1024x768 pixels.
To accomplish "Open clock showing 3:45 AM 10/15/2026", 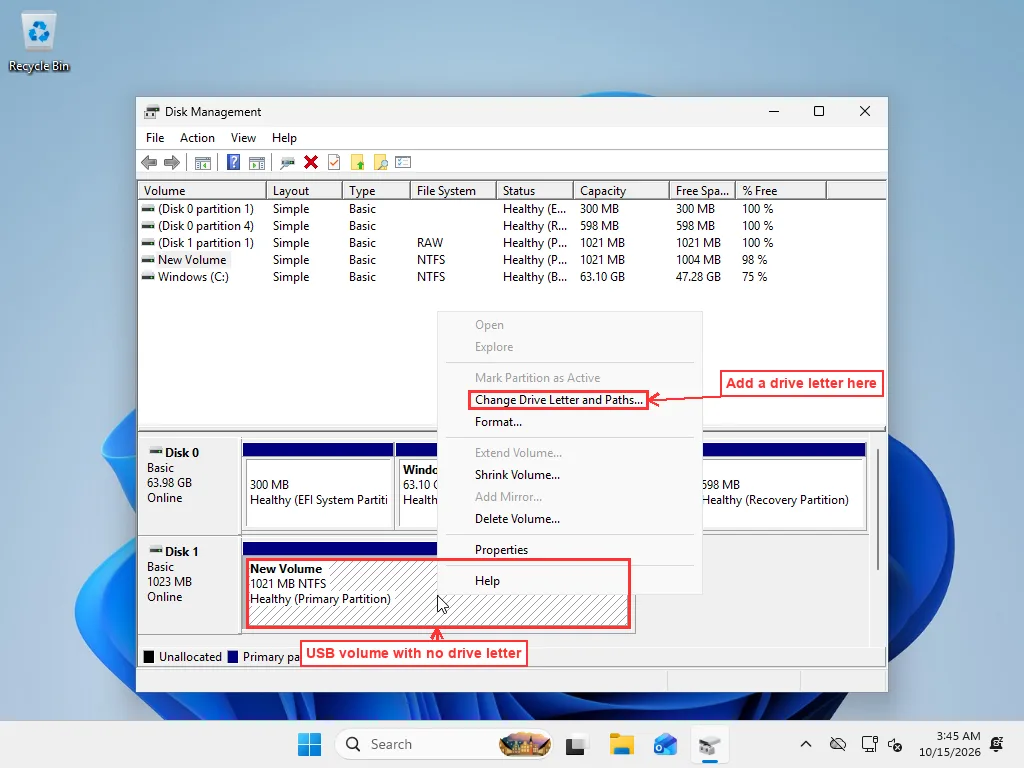I will point(949,744).
